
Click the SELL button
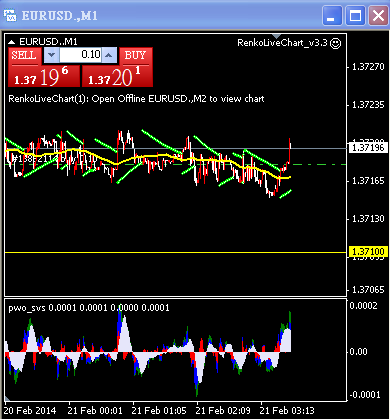point(25,56)
